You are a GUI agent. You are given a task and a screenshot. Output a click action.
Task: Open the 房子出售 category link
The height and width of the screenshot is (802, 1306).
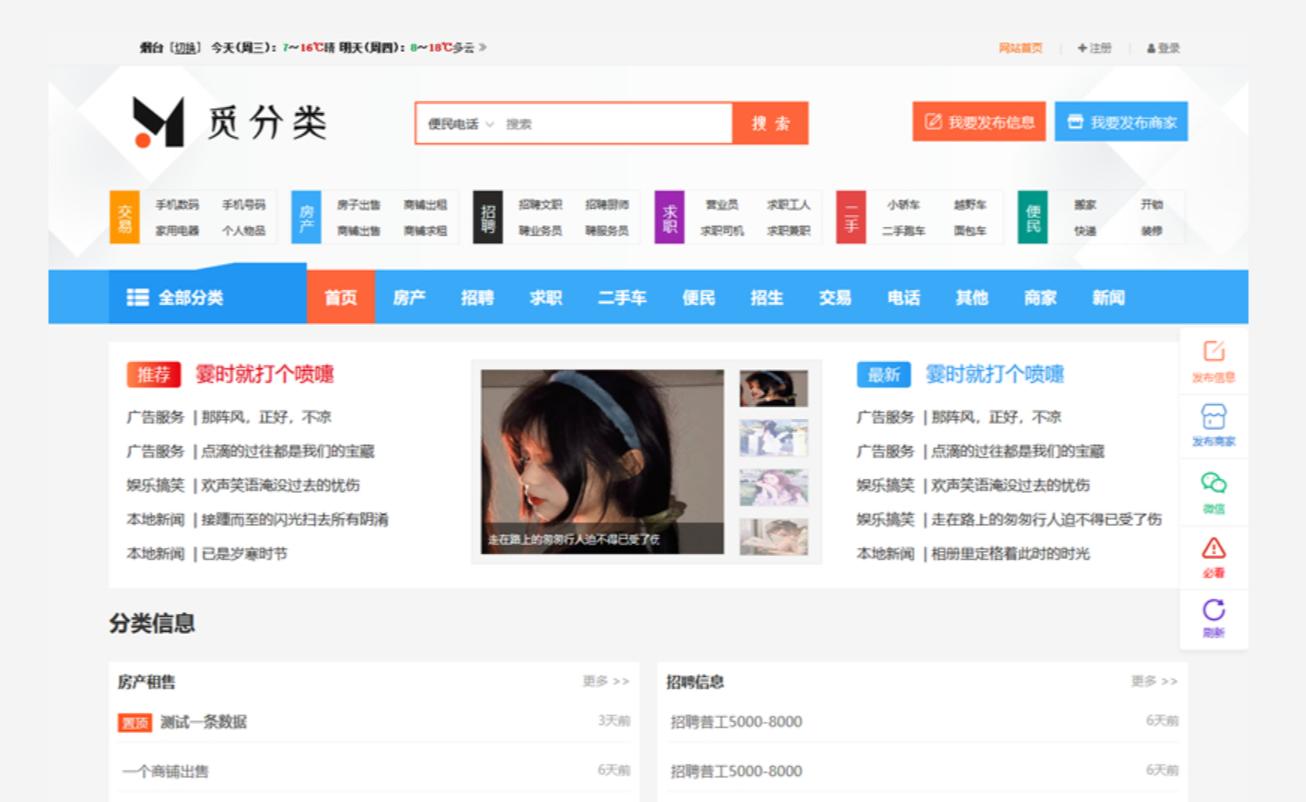[359, 204]
